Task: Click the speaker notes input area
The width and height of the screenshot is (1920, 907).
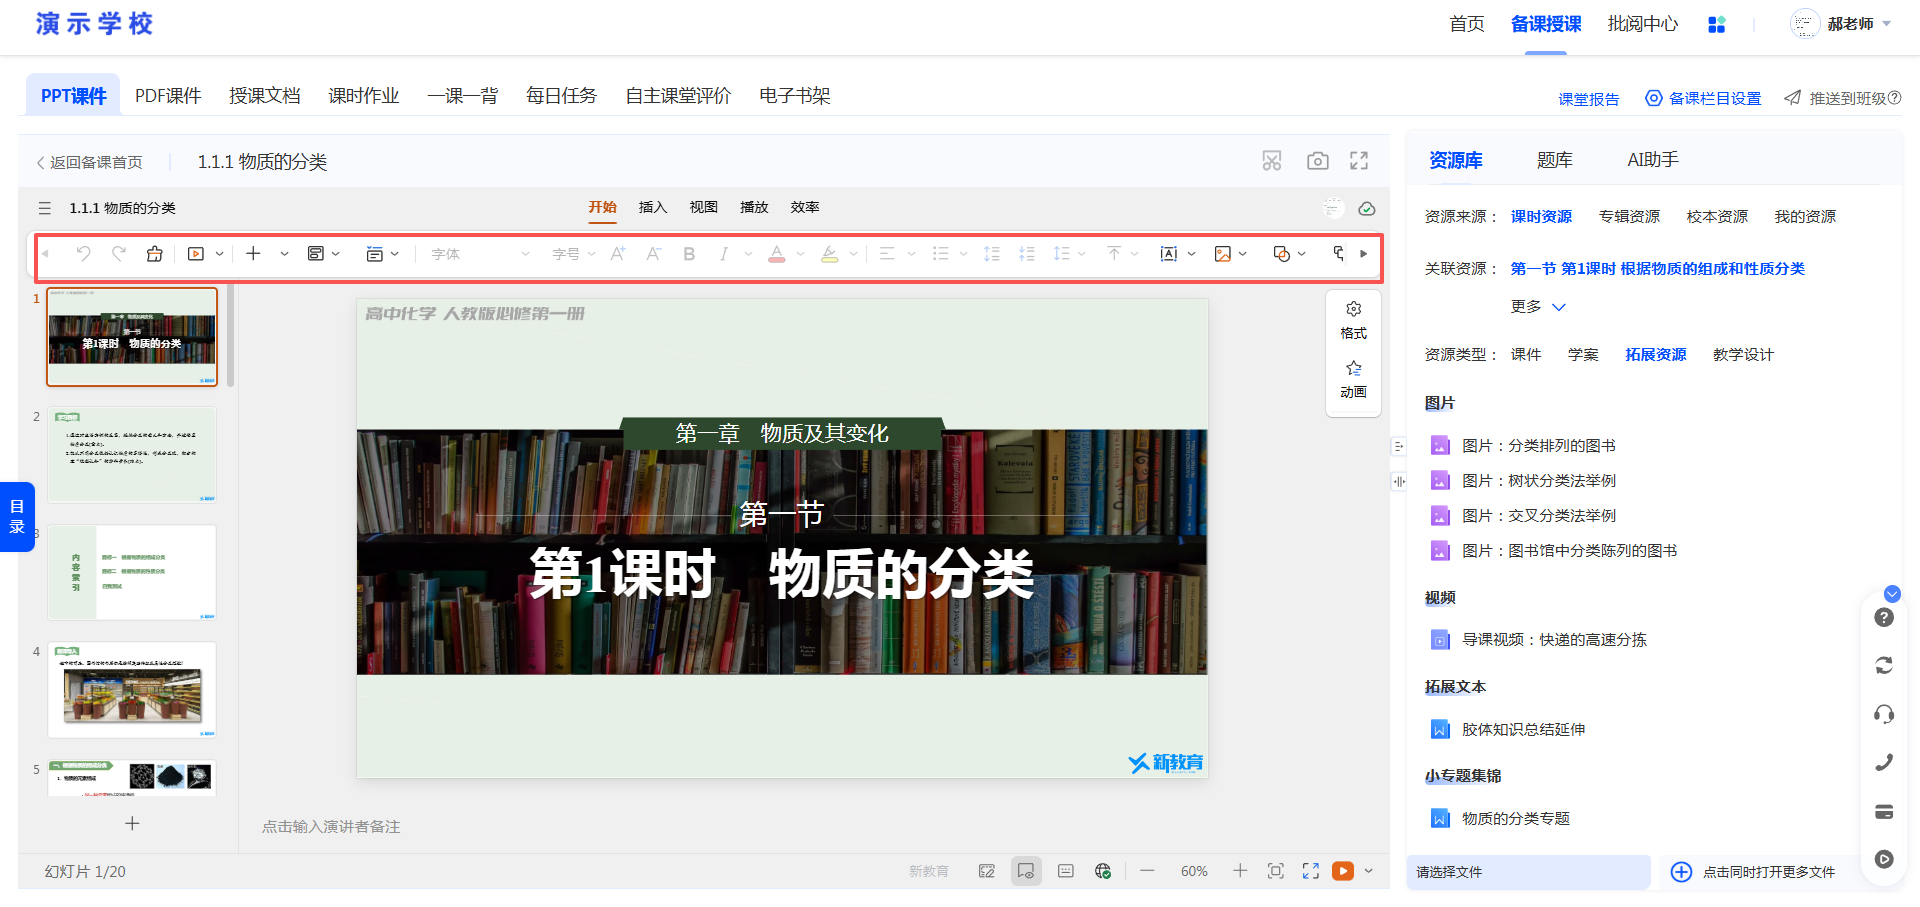Action: click(x=331, y=827)
